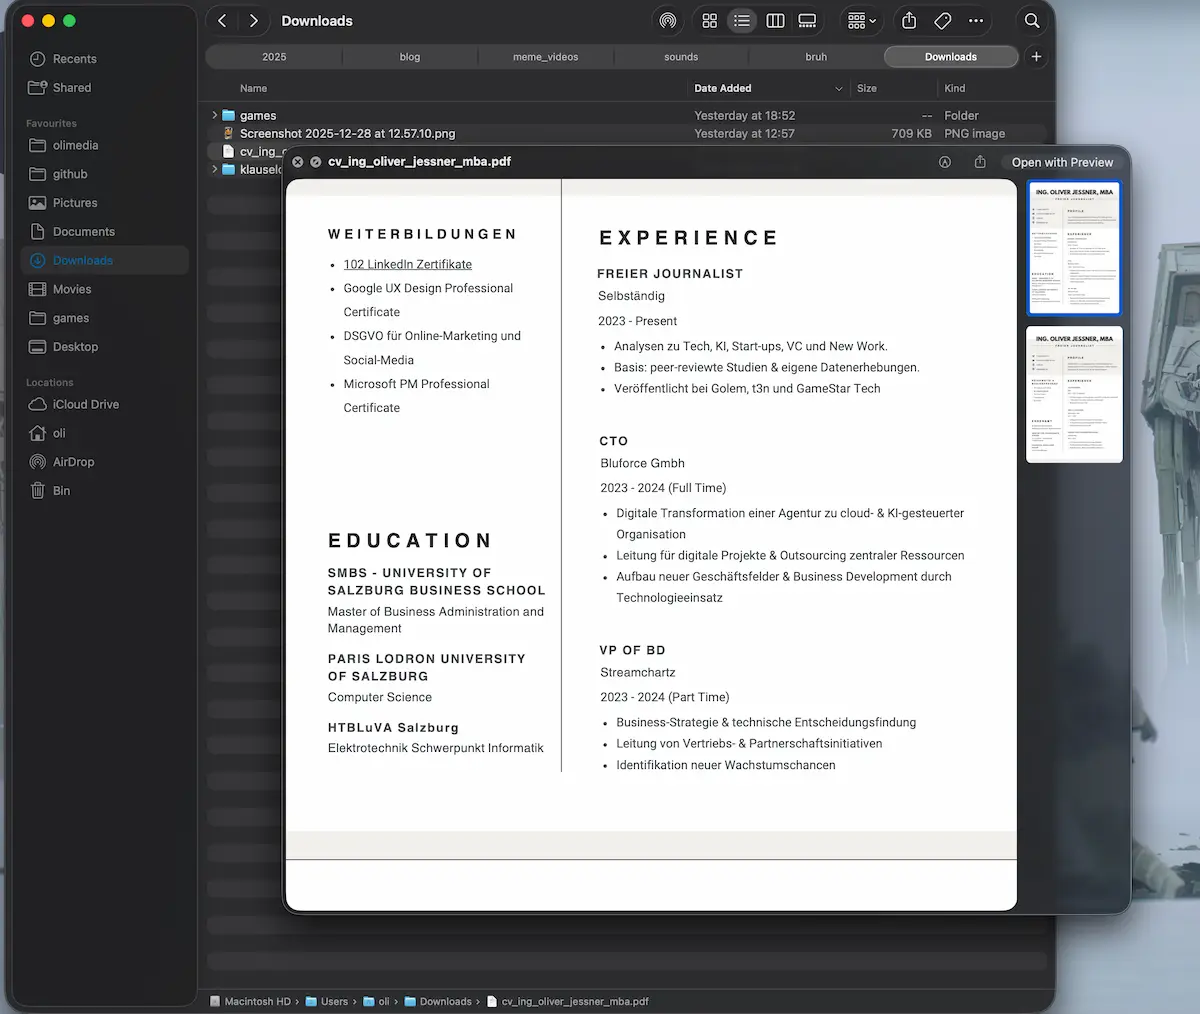Expand the games folder
1200x1014 pixels.
[x=213, y=115]
